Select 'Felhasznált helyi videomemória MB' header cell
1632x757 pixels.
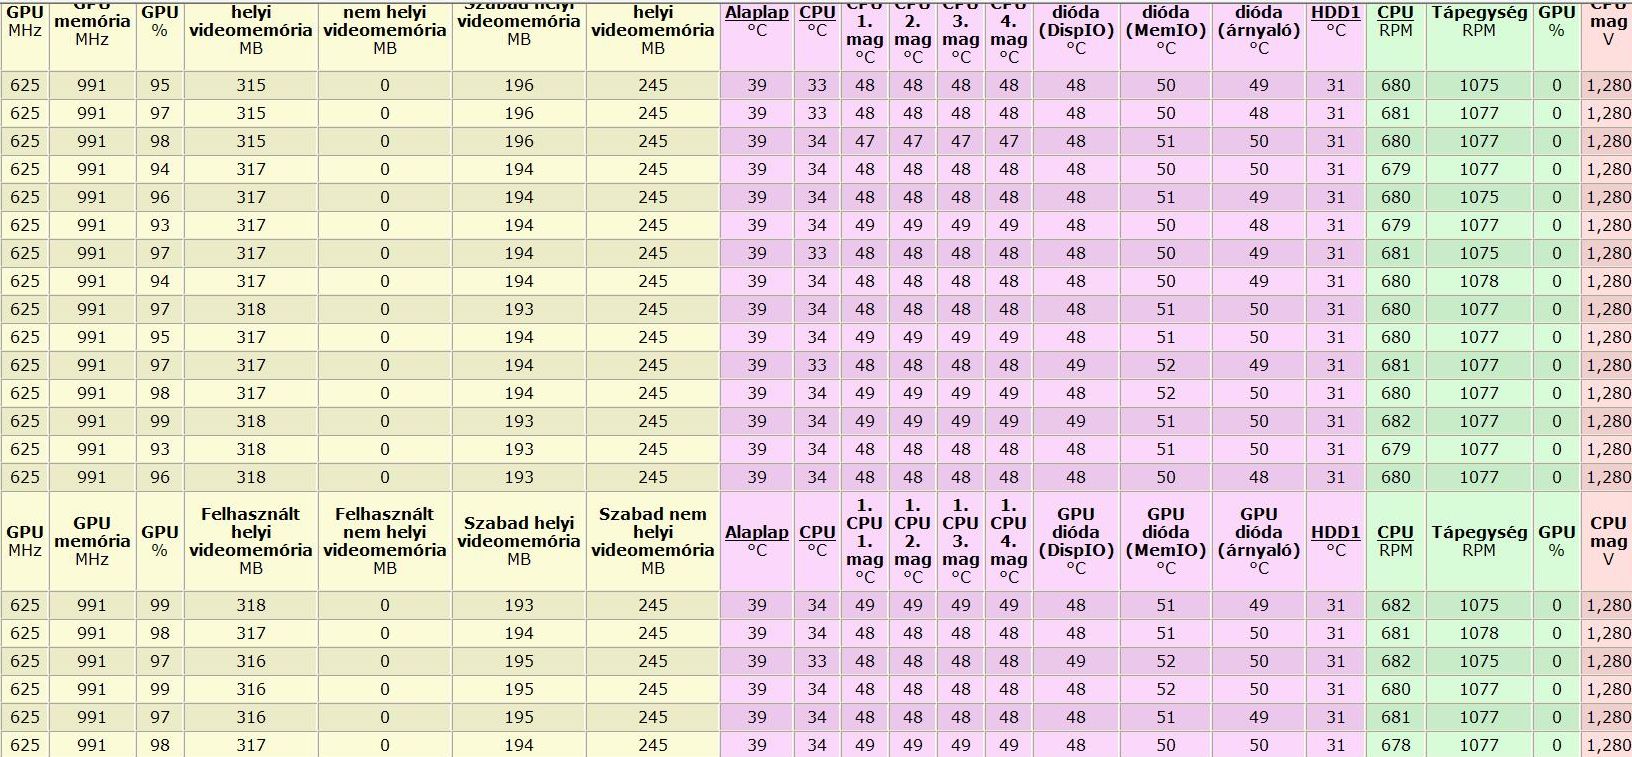[251, 541]
